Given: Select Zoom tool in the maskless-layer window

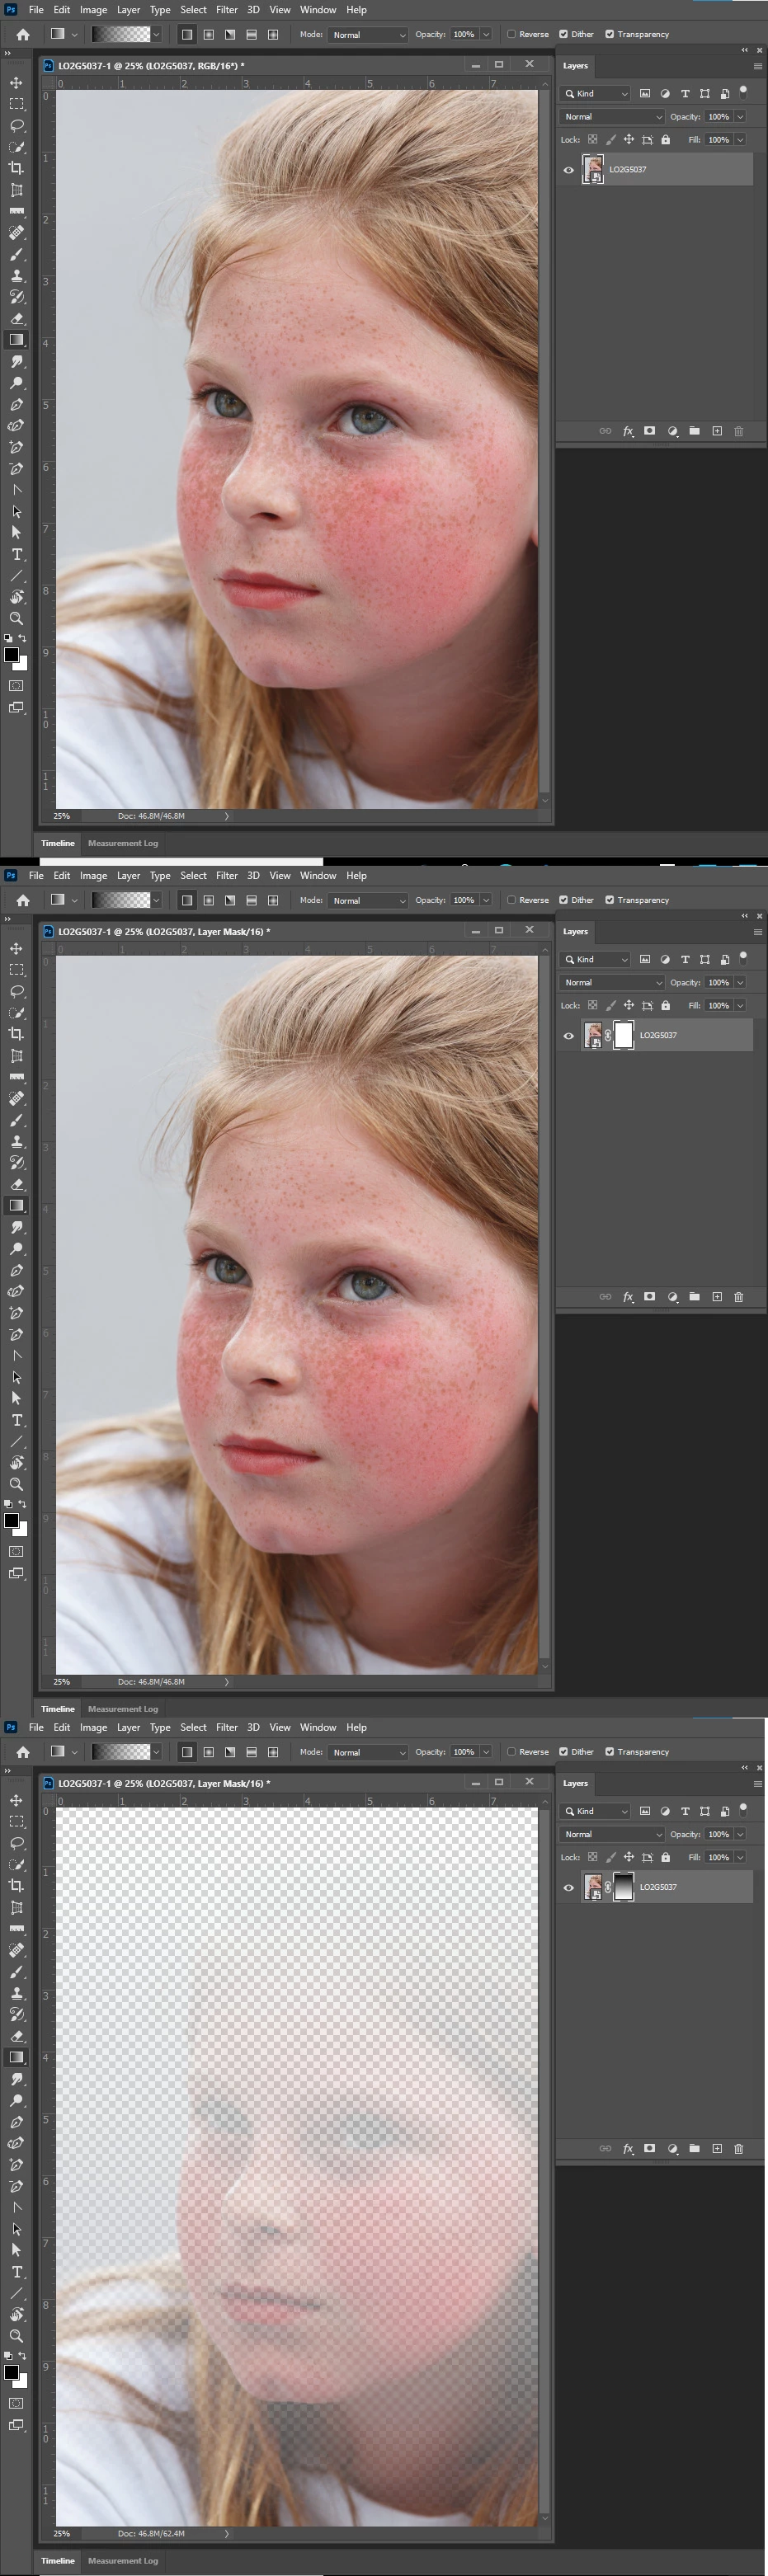Looking at the screenshot, I should pos(16,618).
